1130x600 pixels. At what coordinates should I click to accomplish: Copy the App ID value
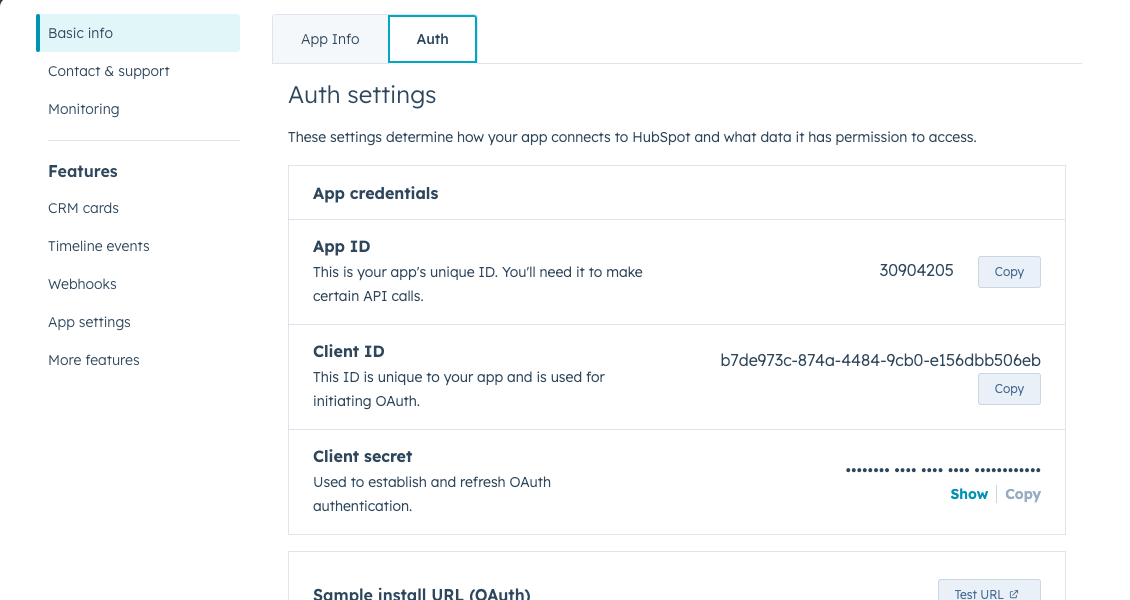(x=1009, y=272)
